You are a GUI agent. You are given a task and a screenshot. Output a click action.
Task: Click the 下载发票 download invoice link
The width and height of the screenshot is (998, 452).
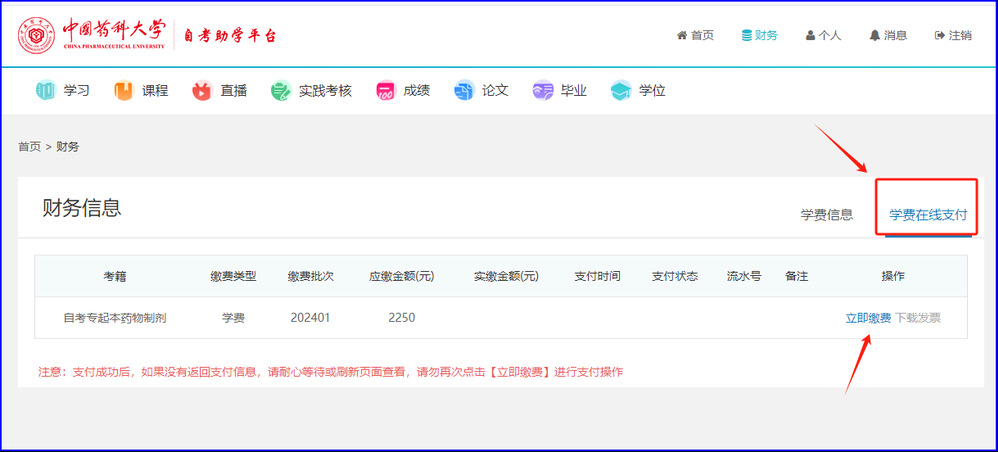[917, 318]
